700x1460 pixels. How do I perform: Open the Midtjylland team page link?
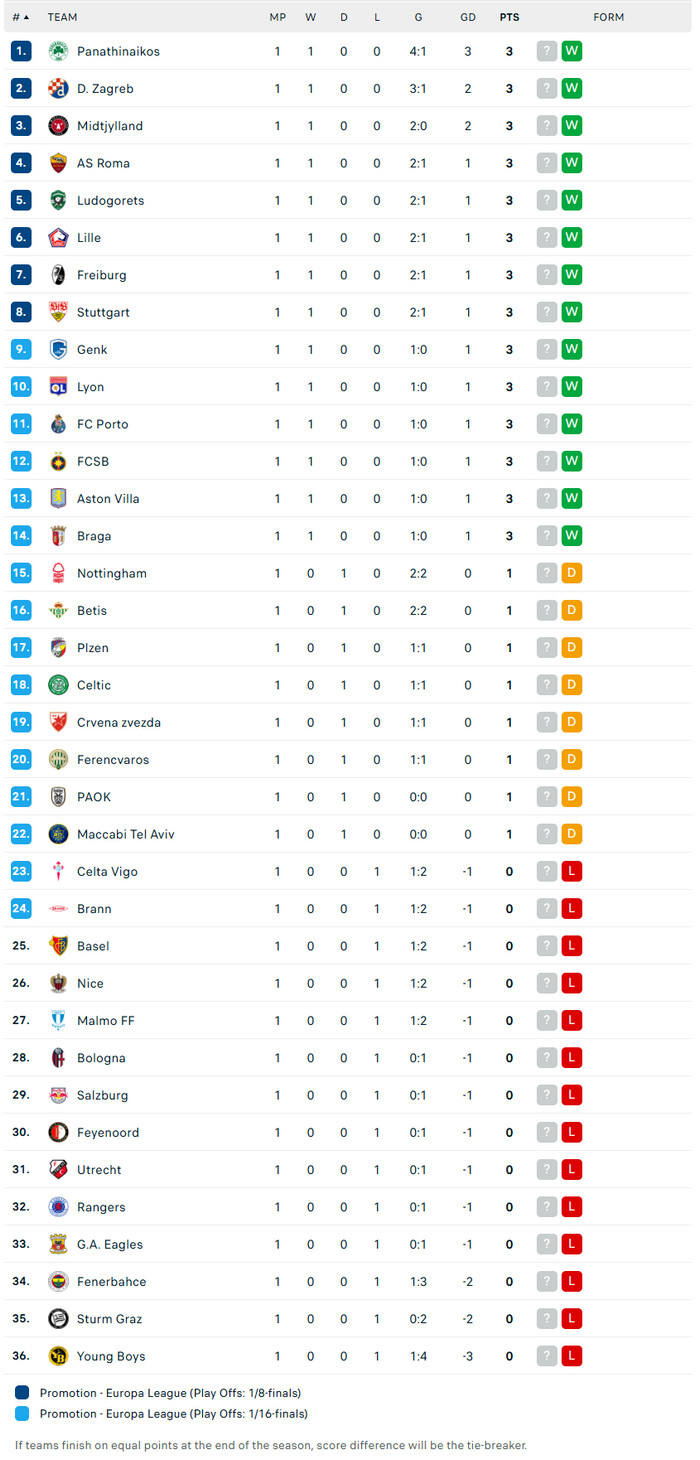point(110,126)
